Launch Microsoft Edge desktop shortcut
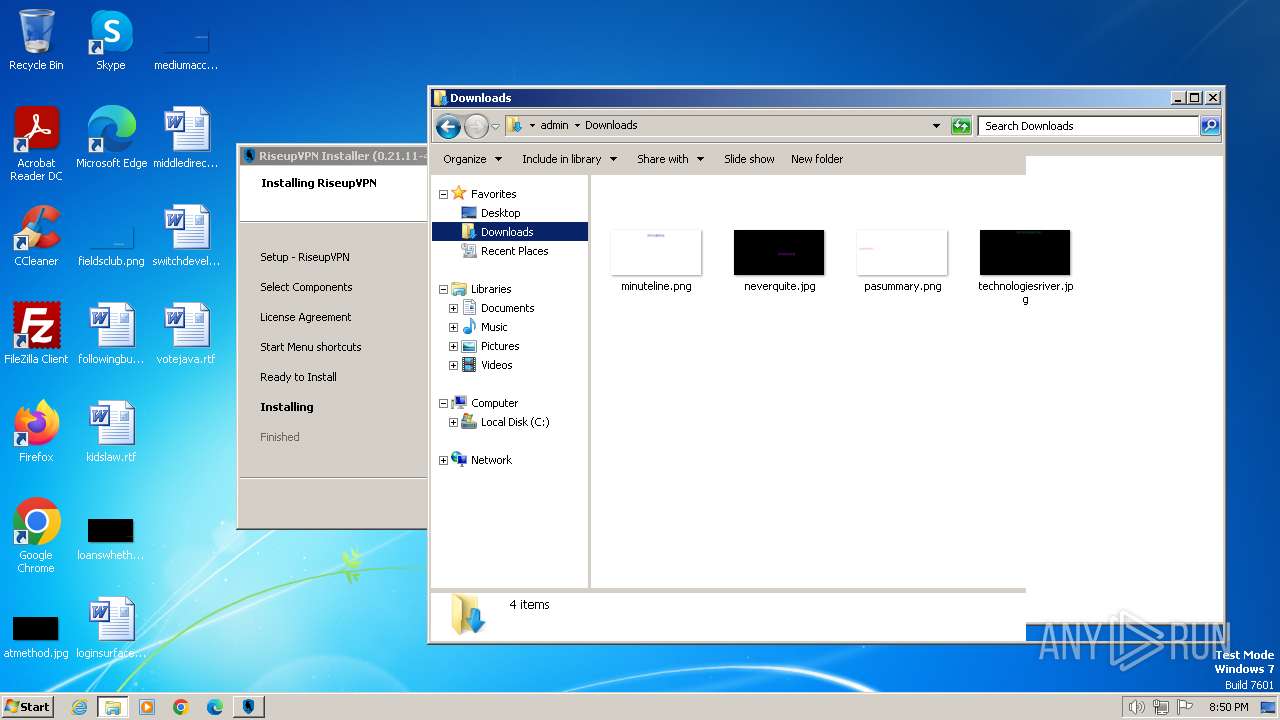 tap(111, 138)
